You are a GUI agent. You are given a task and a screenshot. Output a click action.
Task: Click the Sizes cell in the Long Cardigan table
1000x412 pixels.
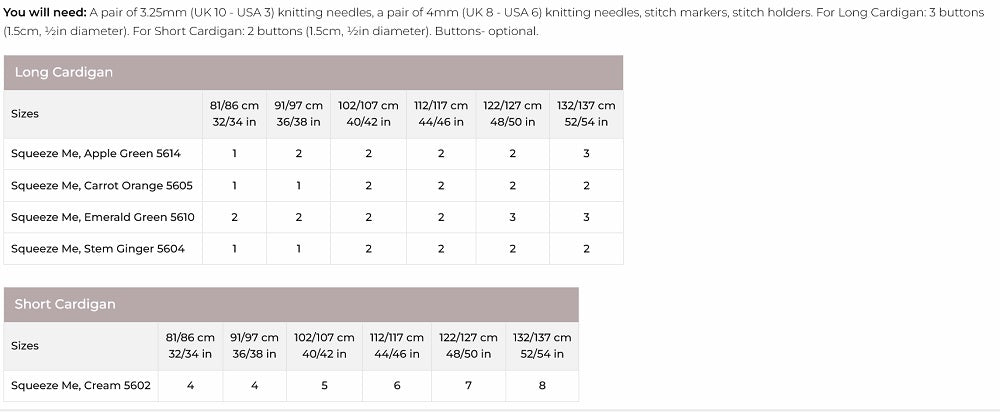pyautogui.click(x=25, y=114)
